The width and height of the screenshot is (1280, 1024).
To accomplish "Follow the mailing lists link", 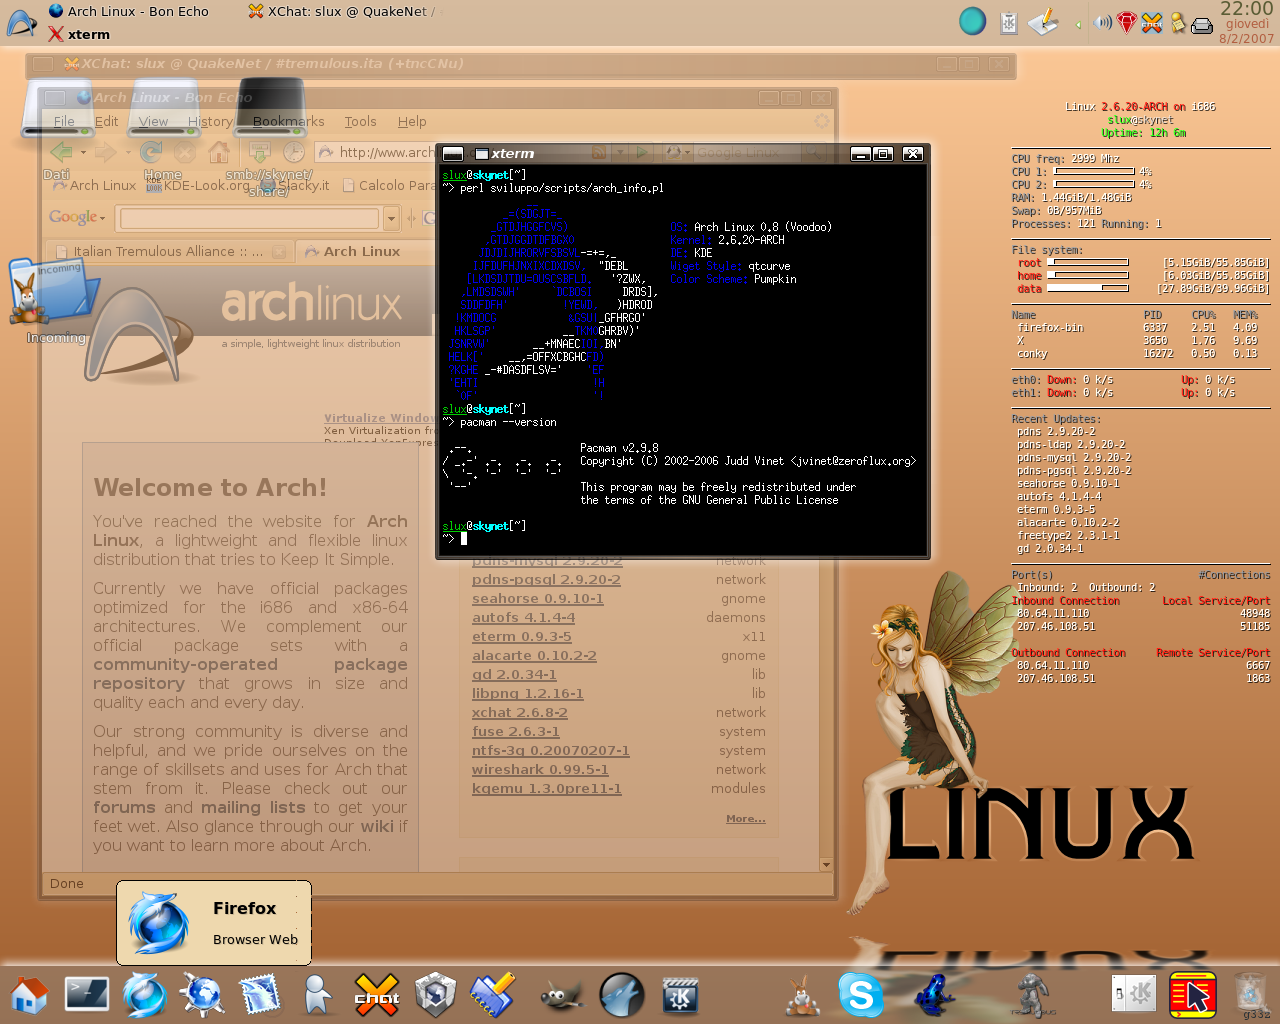I will point(253,807).
